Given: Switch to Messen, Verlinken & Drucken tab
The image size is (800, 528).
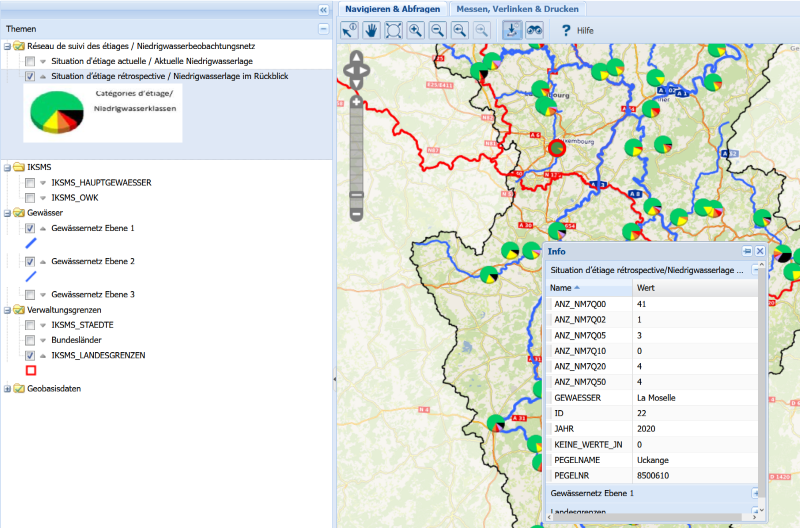Looking at the screenshot, I should [x=517, y=8].
